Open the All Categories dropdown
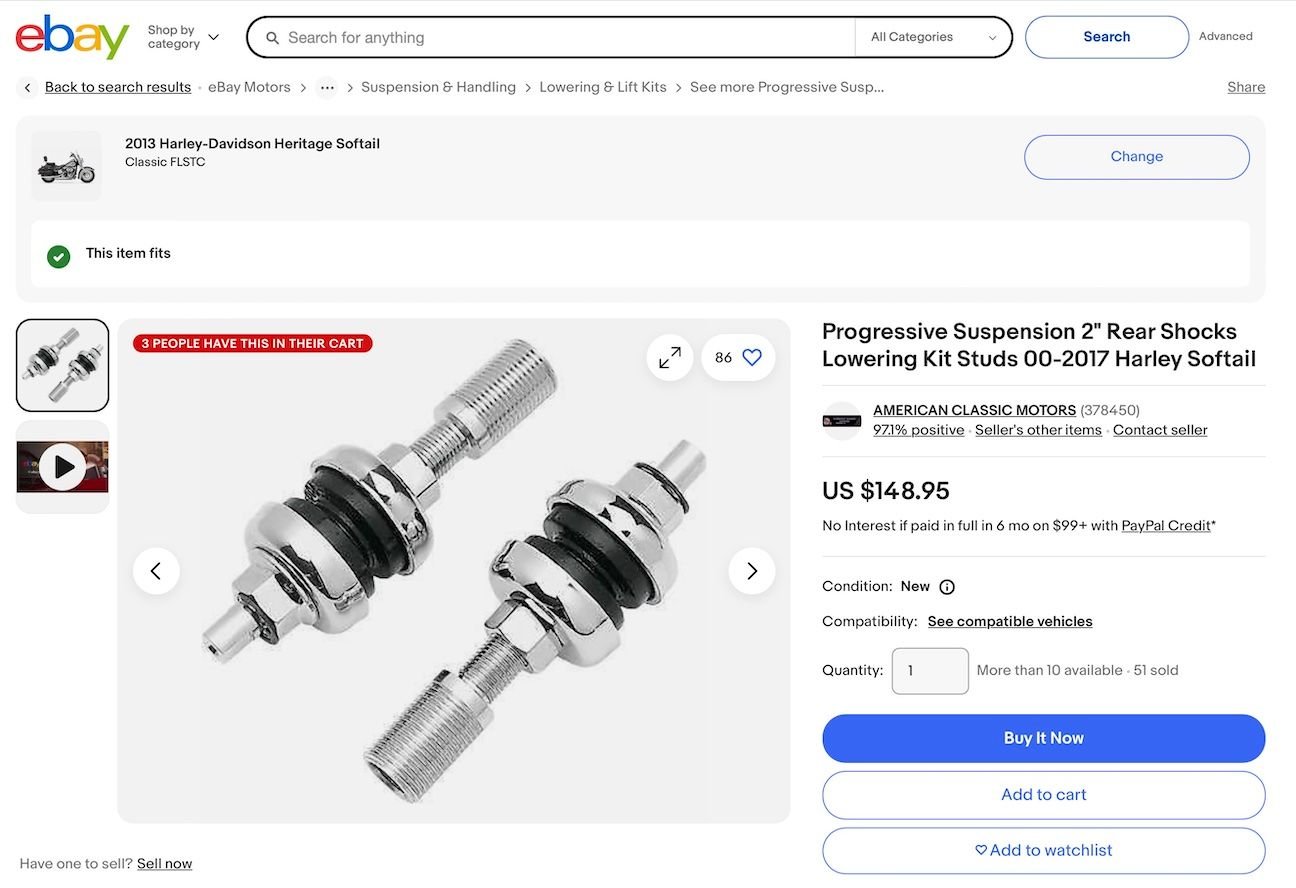The image size is (1296, 888). click(933, 37)
